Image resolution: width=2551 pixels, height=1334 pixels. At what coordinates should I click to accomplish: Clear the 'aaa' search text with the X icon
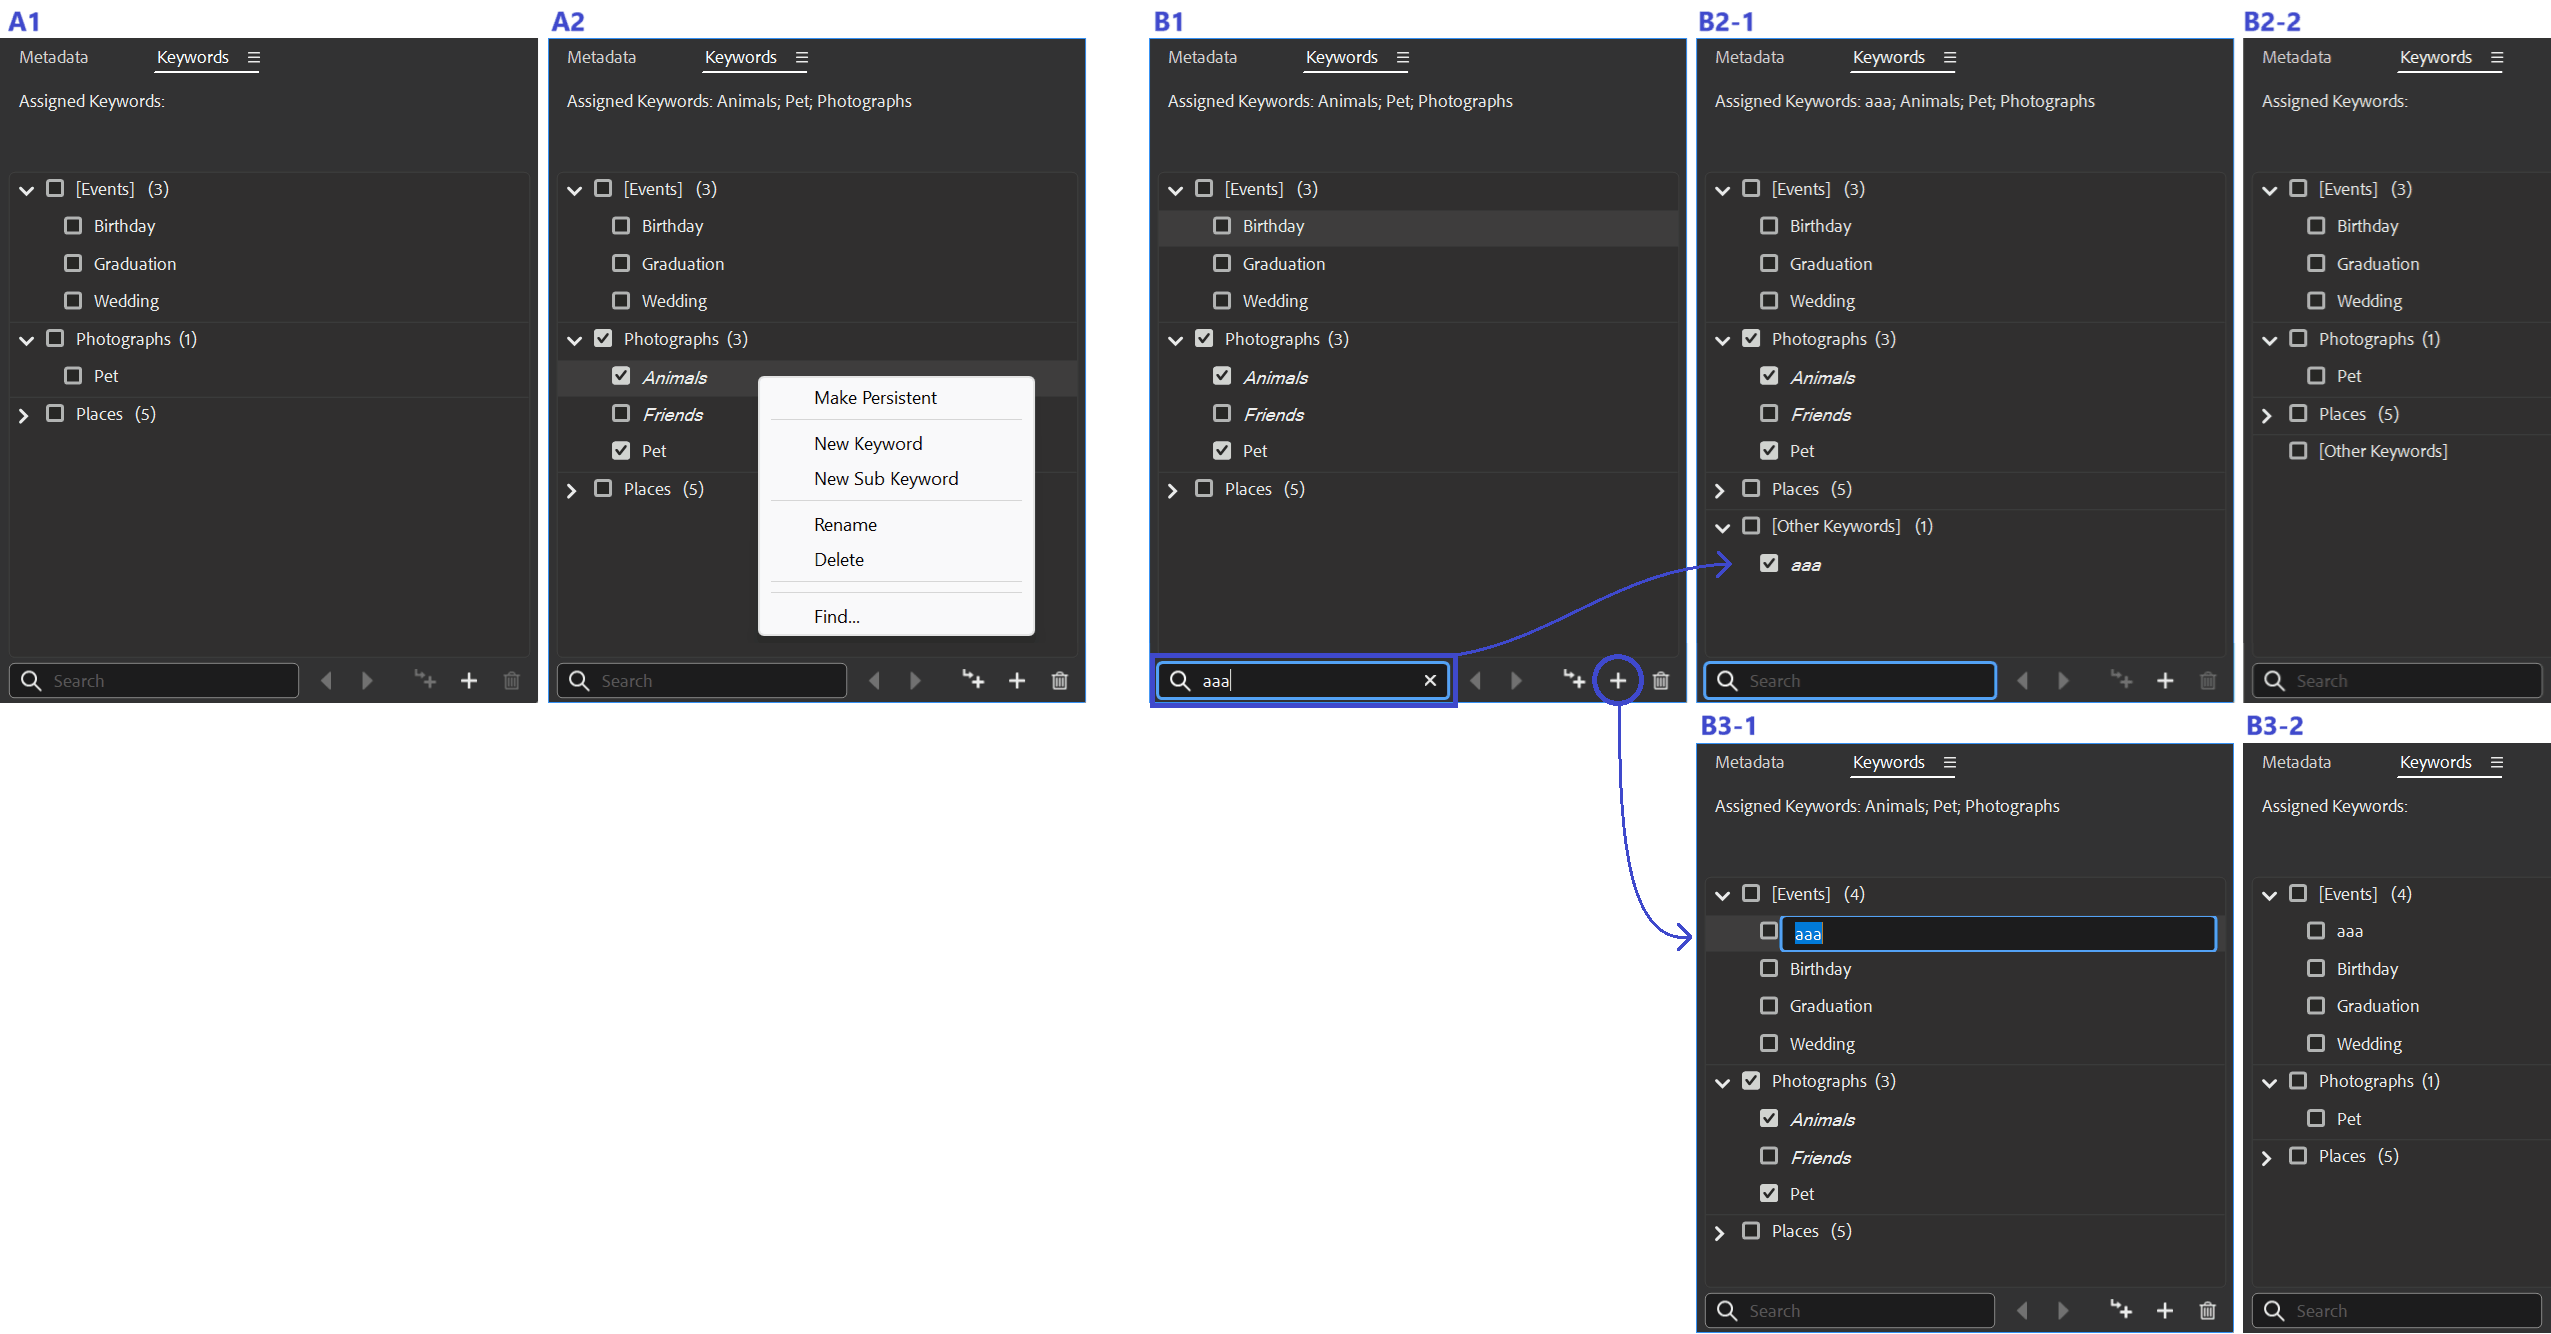(1430, 681)
